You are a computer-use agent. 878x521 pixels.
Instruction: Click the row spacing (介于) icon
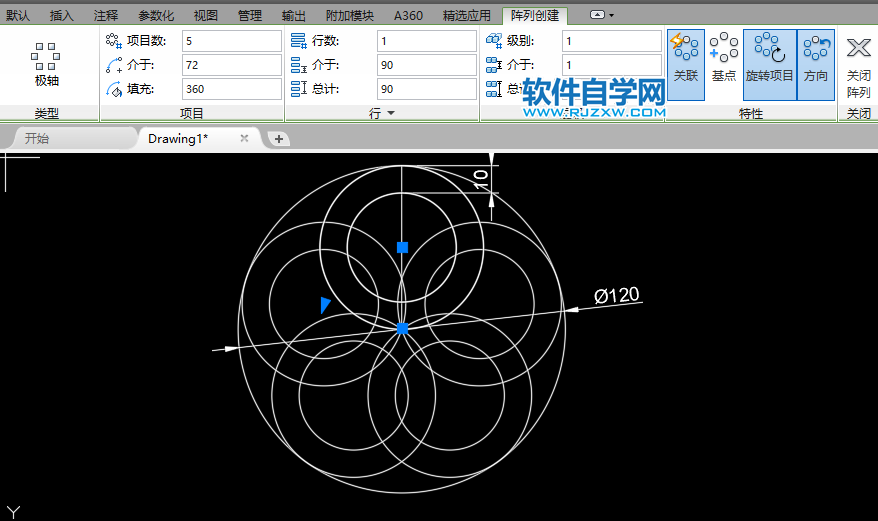coord(298,65)
